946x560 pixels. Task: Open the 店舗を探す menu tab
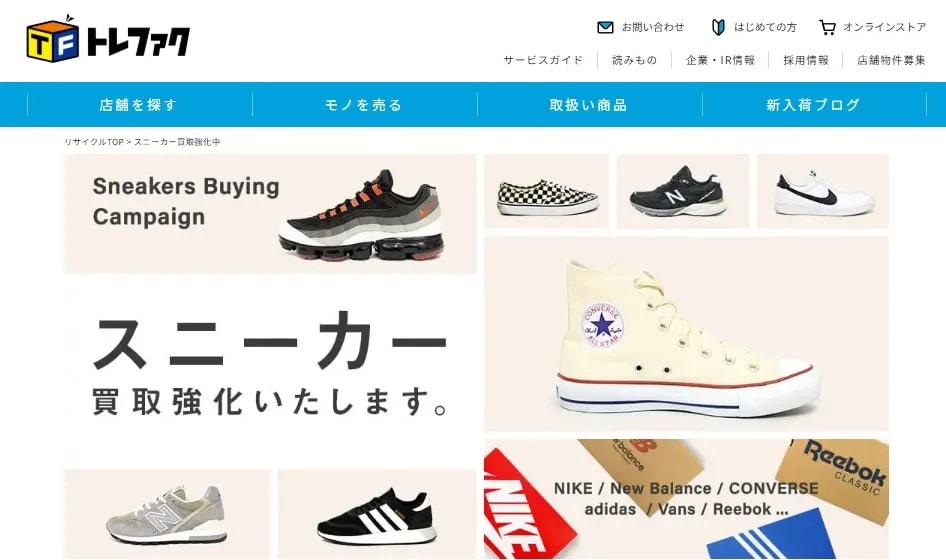tap(139, 105)
